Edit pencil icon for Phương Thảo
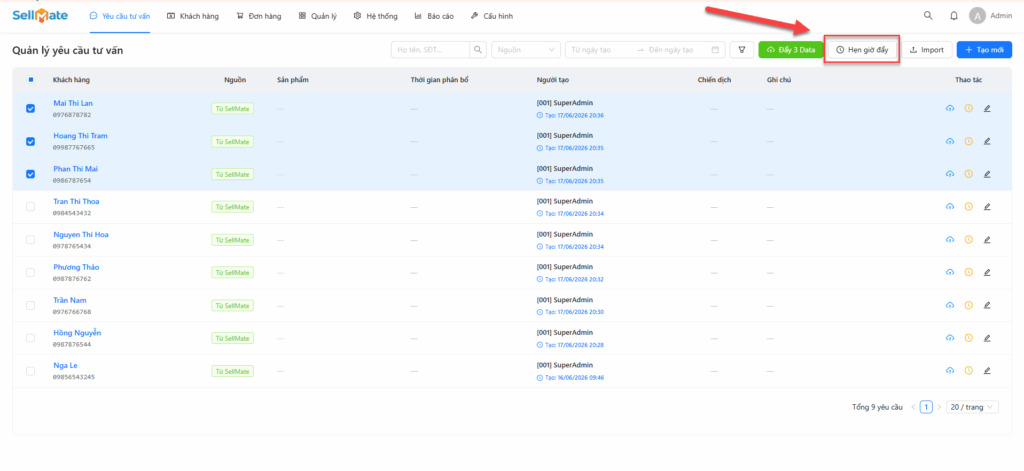Image resolution: width=1024 pixels, height=471 pixels. tap(987, 272)
